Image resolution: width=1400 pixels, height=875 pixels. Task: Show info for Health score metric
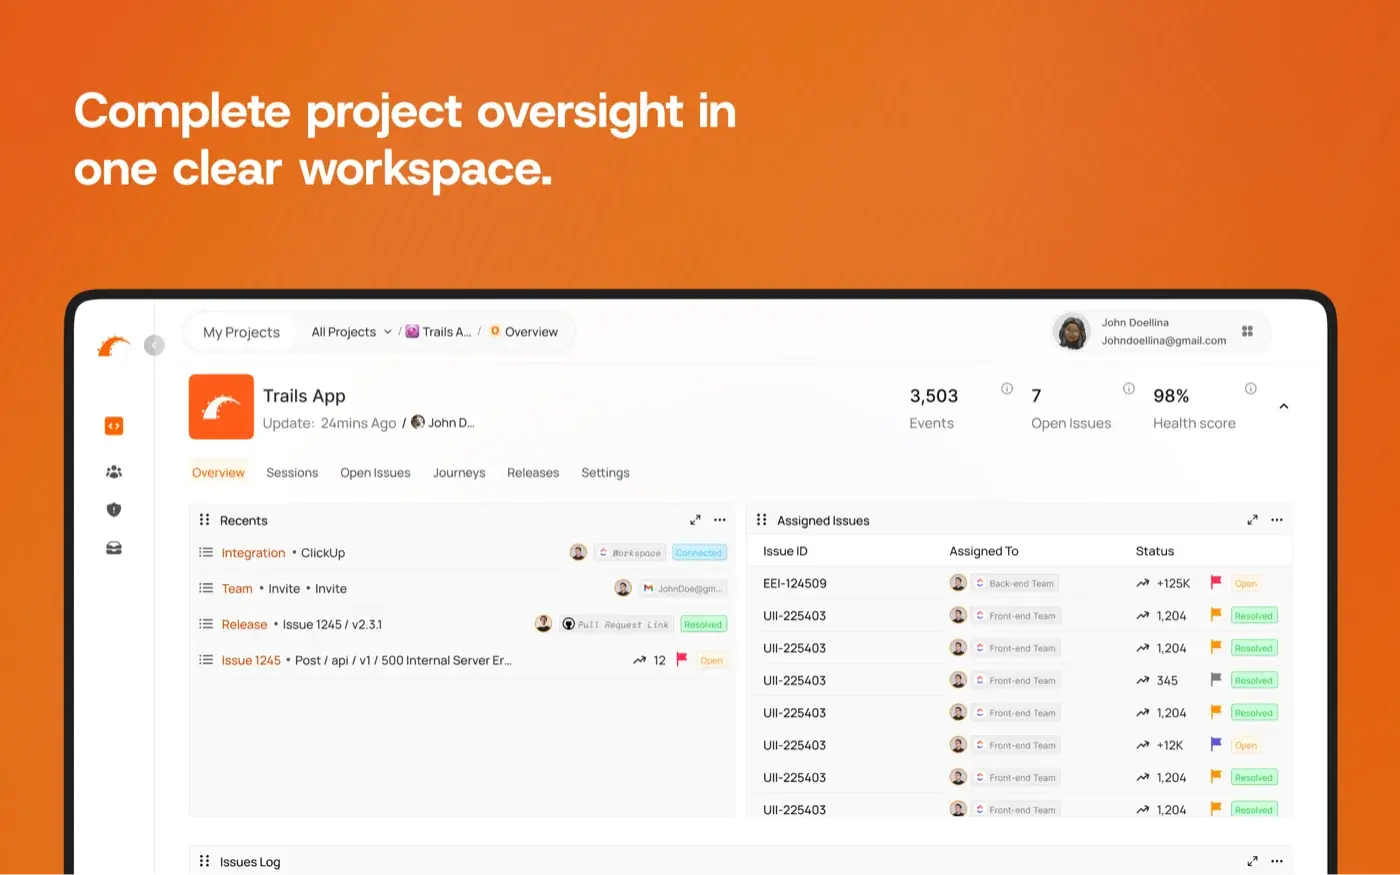(x=1251, y=389)
